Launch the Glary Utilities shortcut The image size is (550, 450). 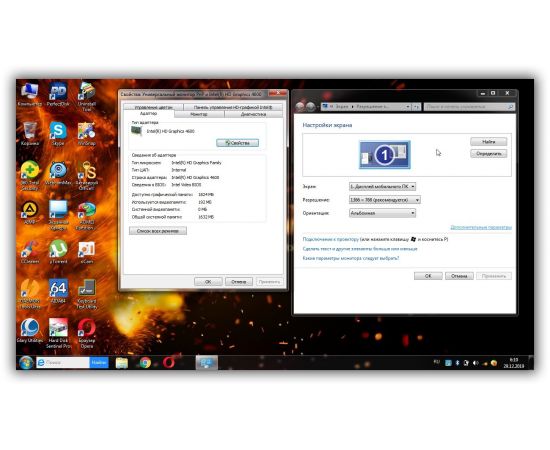coord(29,330)
